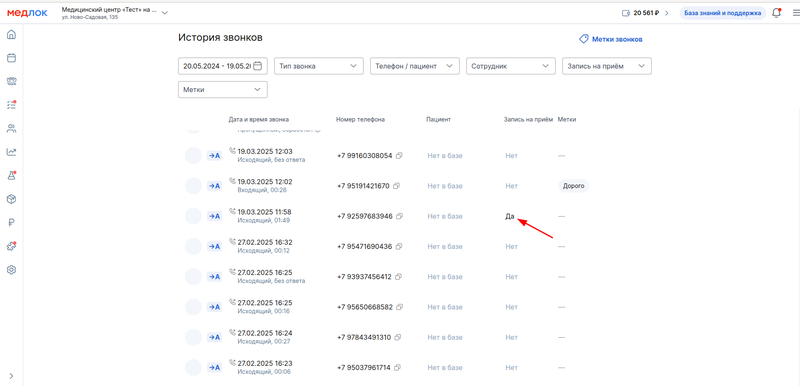Expand the Сотрудник filter dropdown
Image resolution: width=800 pixels, height=386 pixels.
(x=511, y=66)
